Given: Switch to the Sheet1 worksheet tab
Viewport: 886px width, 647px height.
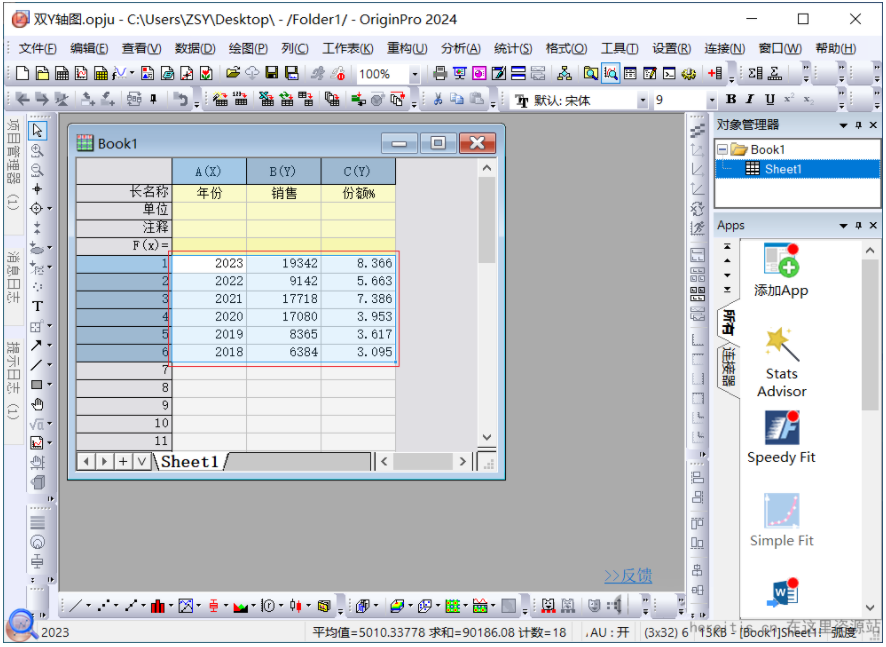Looking at the screenshot, I should click(190, 462).
